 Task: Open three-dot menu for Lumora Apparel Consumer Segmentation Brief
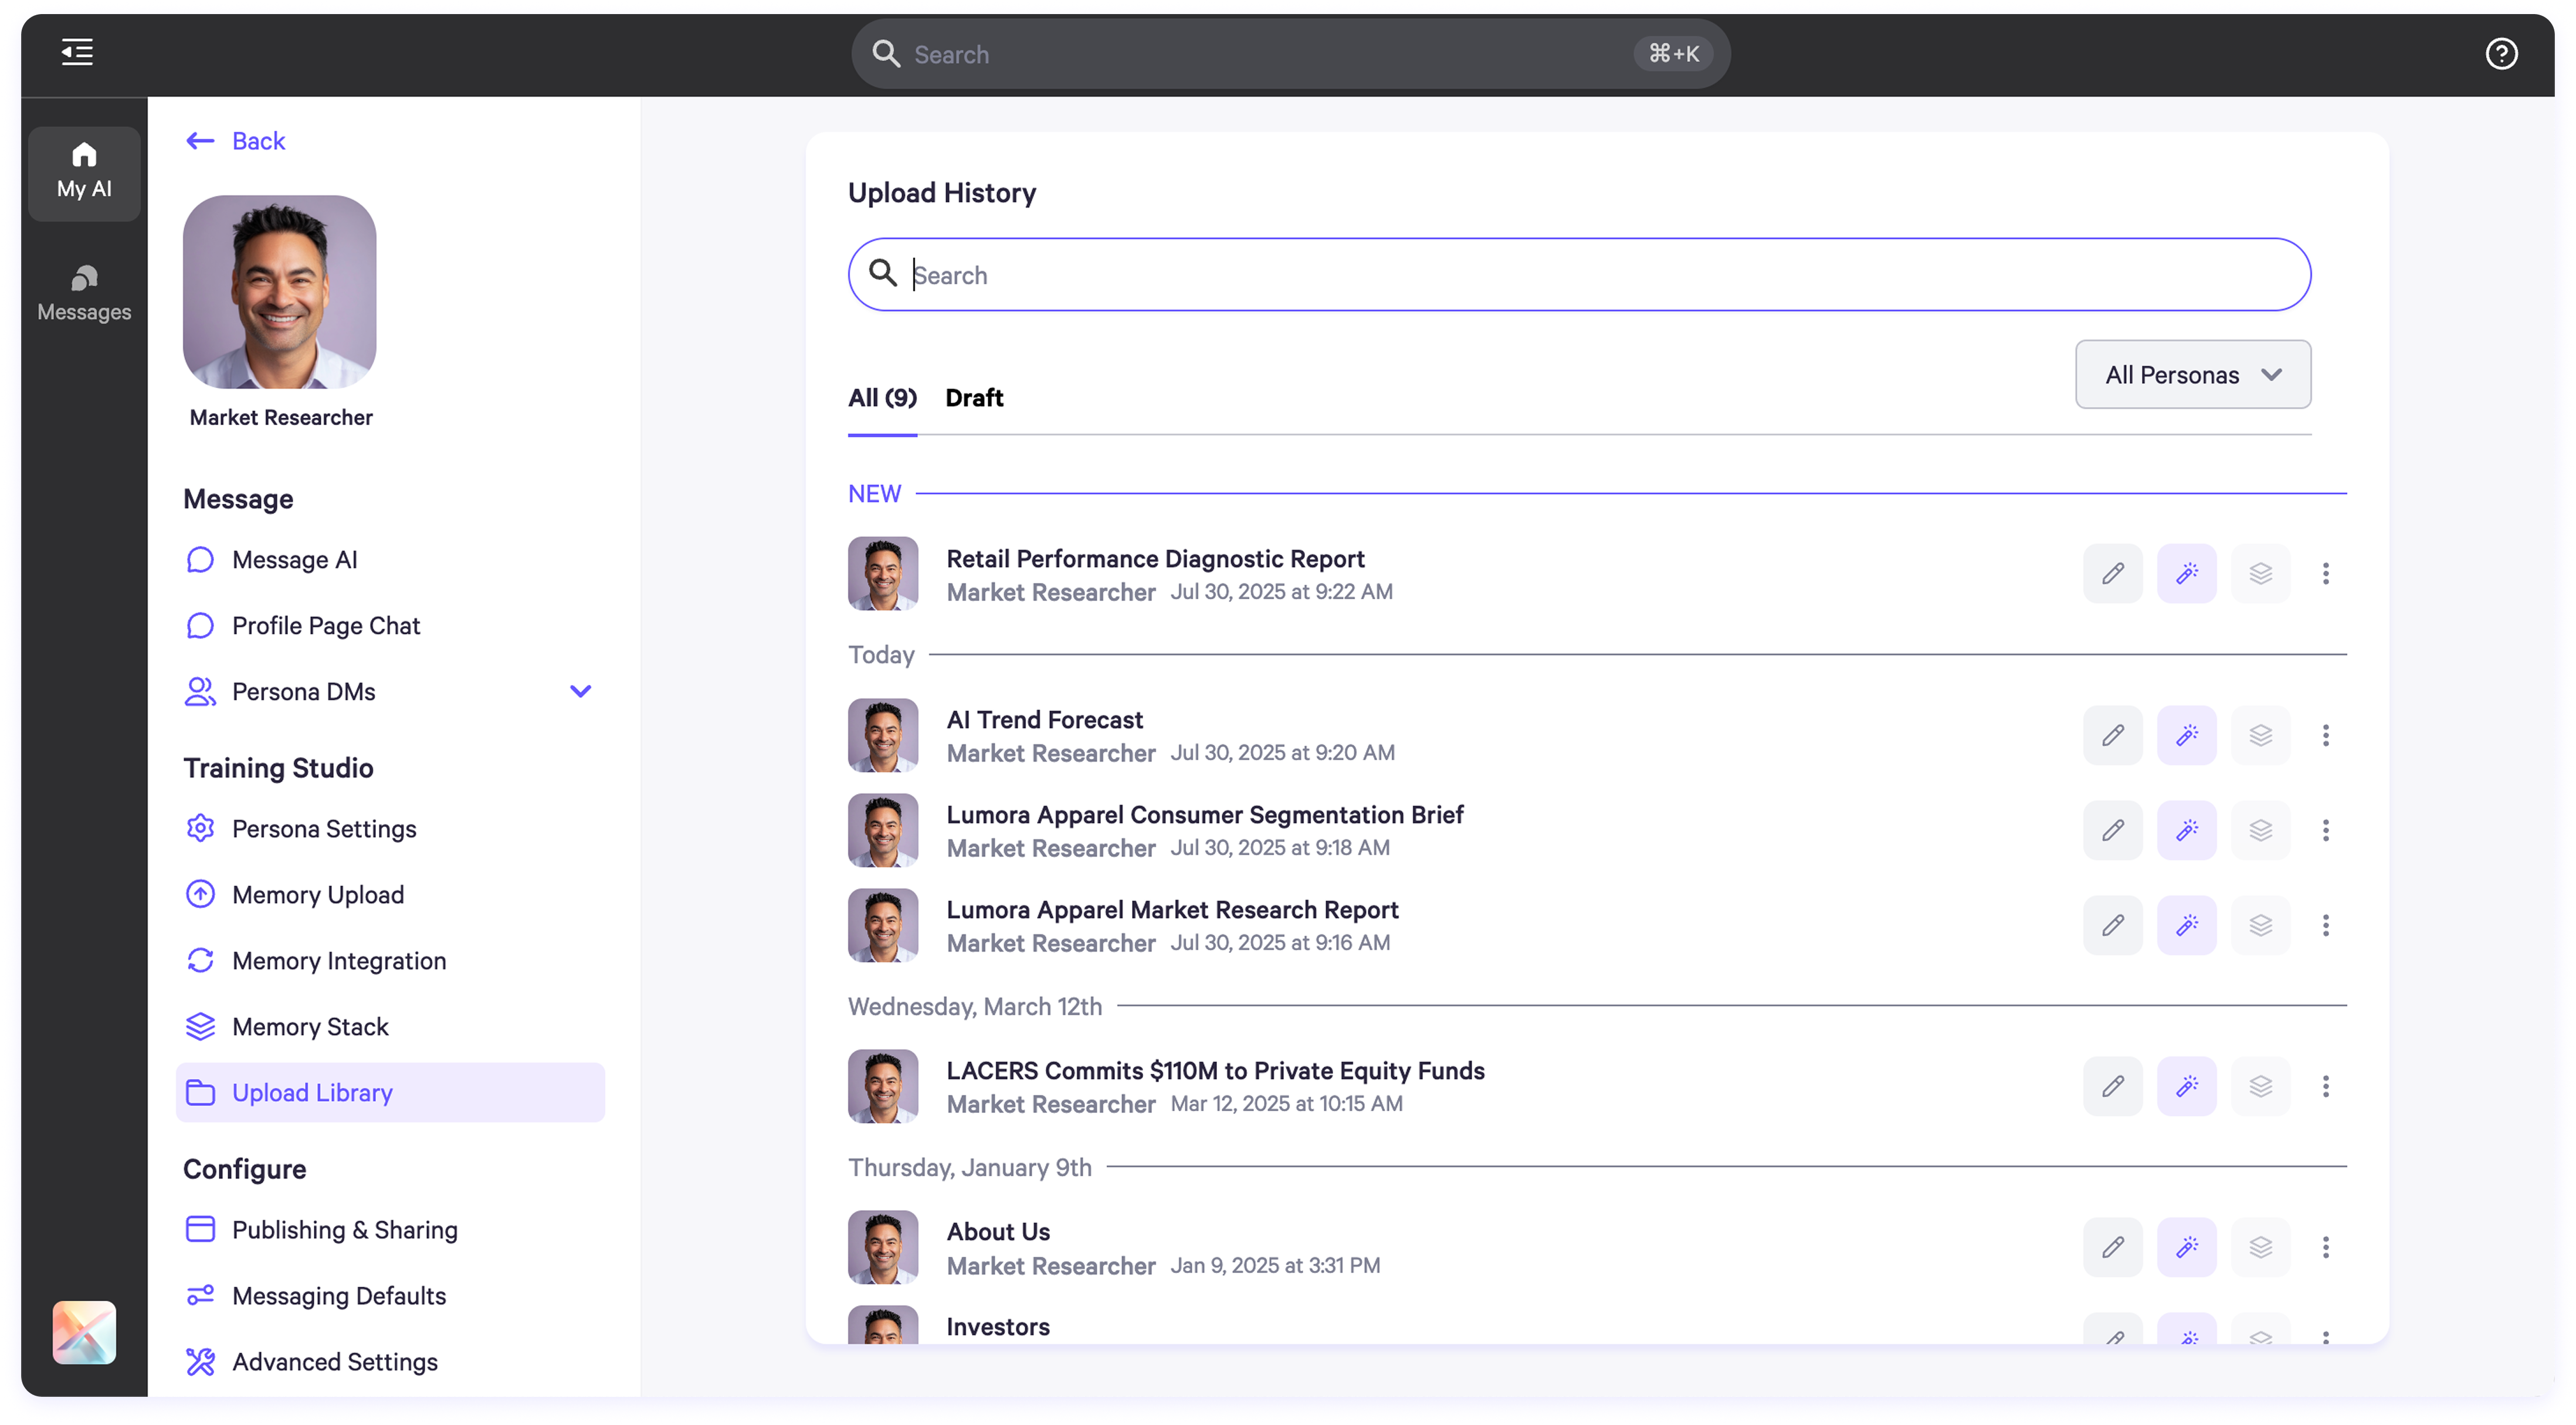click(2325, 830)
